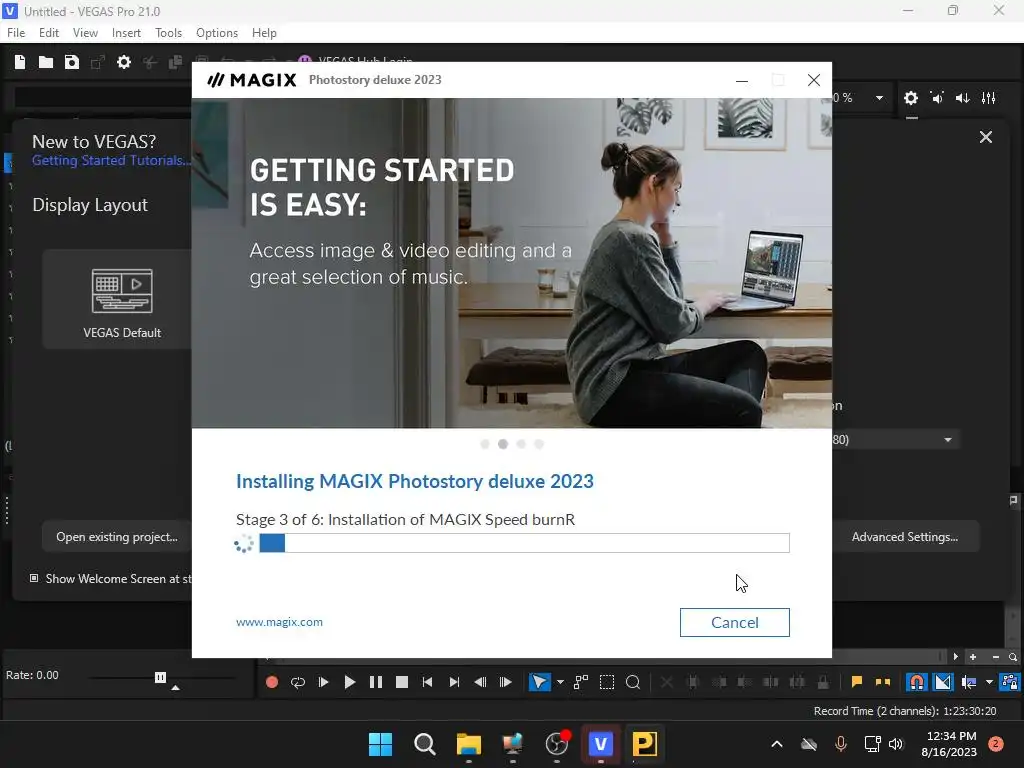This screenshot has height=768, width=1024.
Task: Click the Play button in transport bar
Action: pyautogui.click(x=349, y=682)
